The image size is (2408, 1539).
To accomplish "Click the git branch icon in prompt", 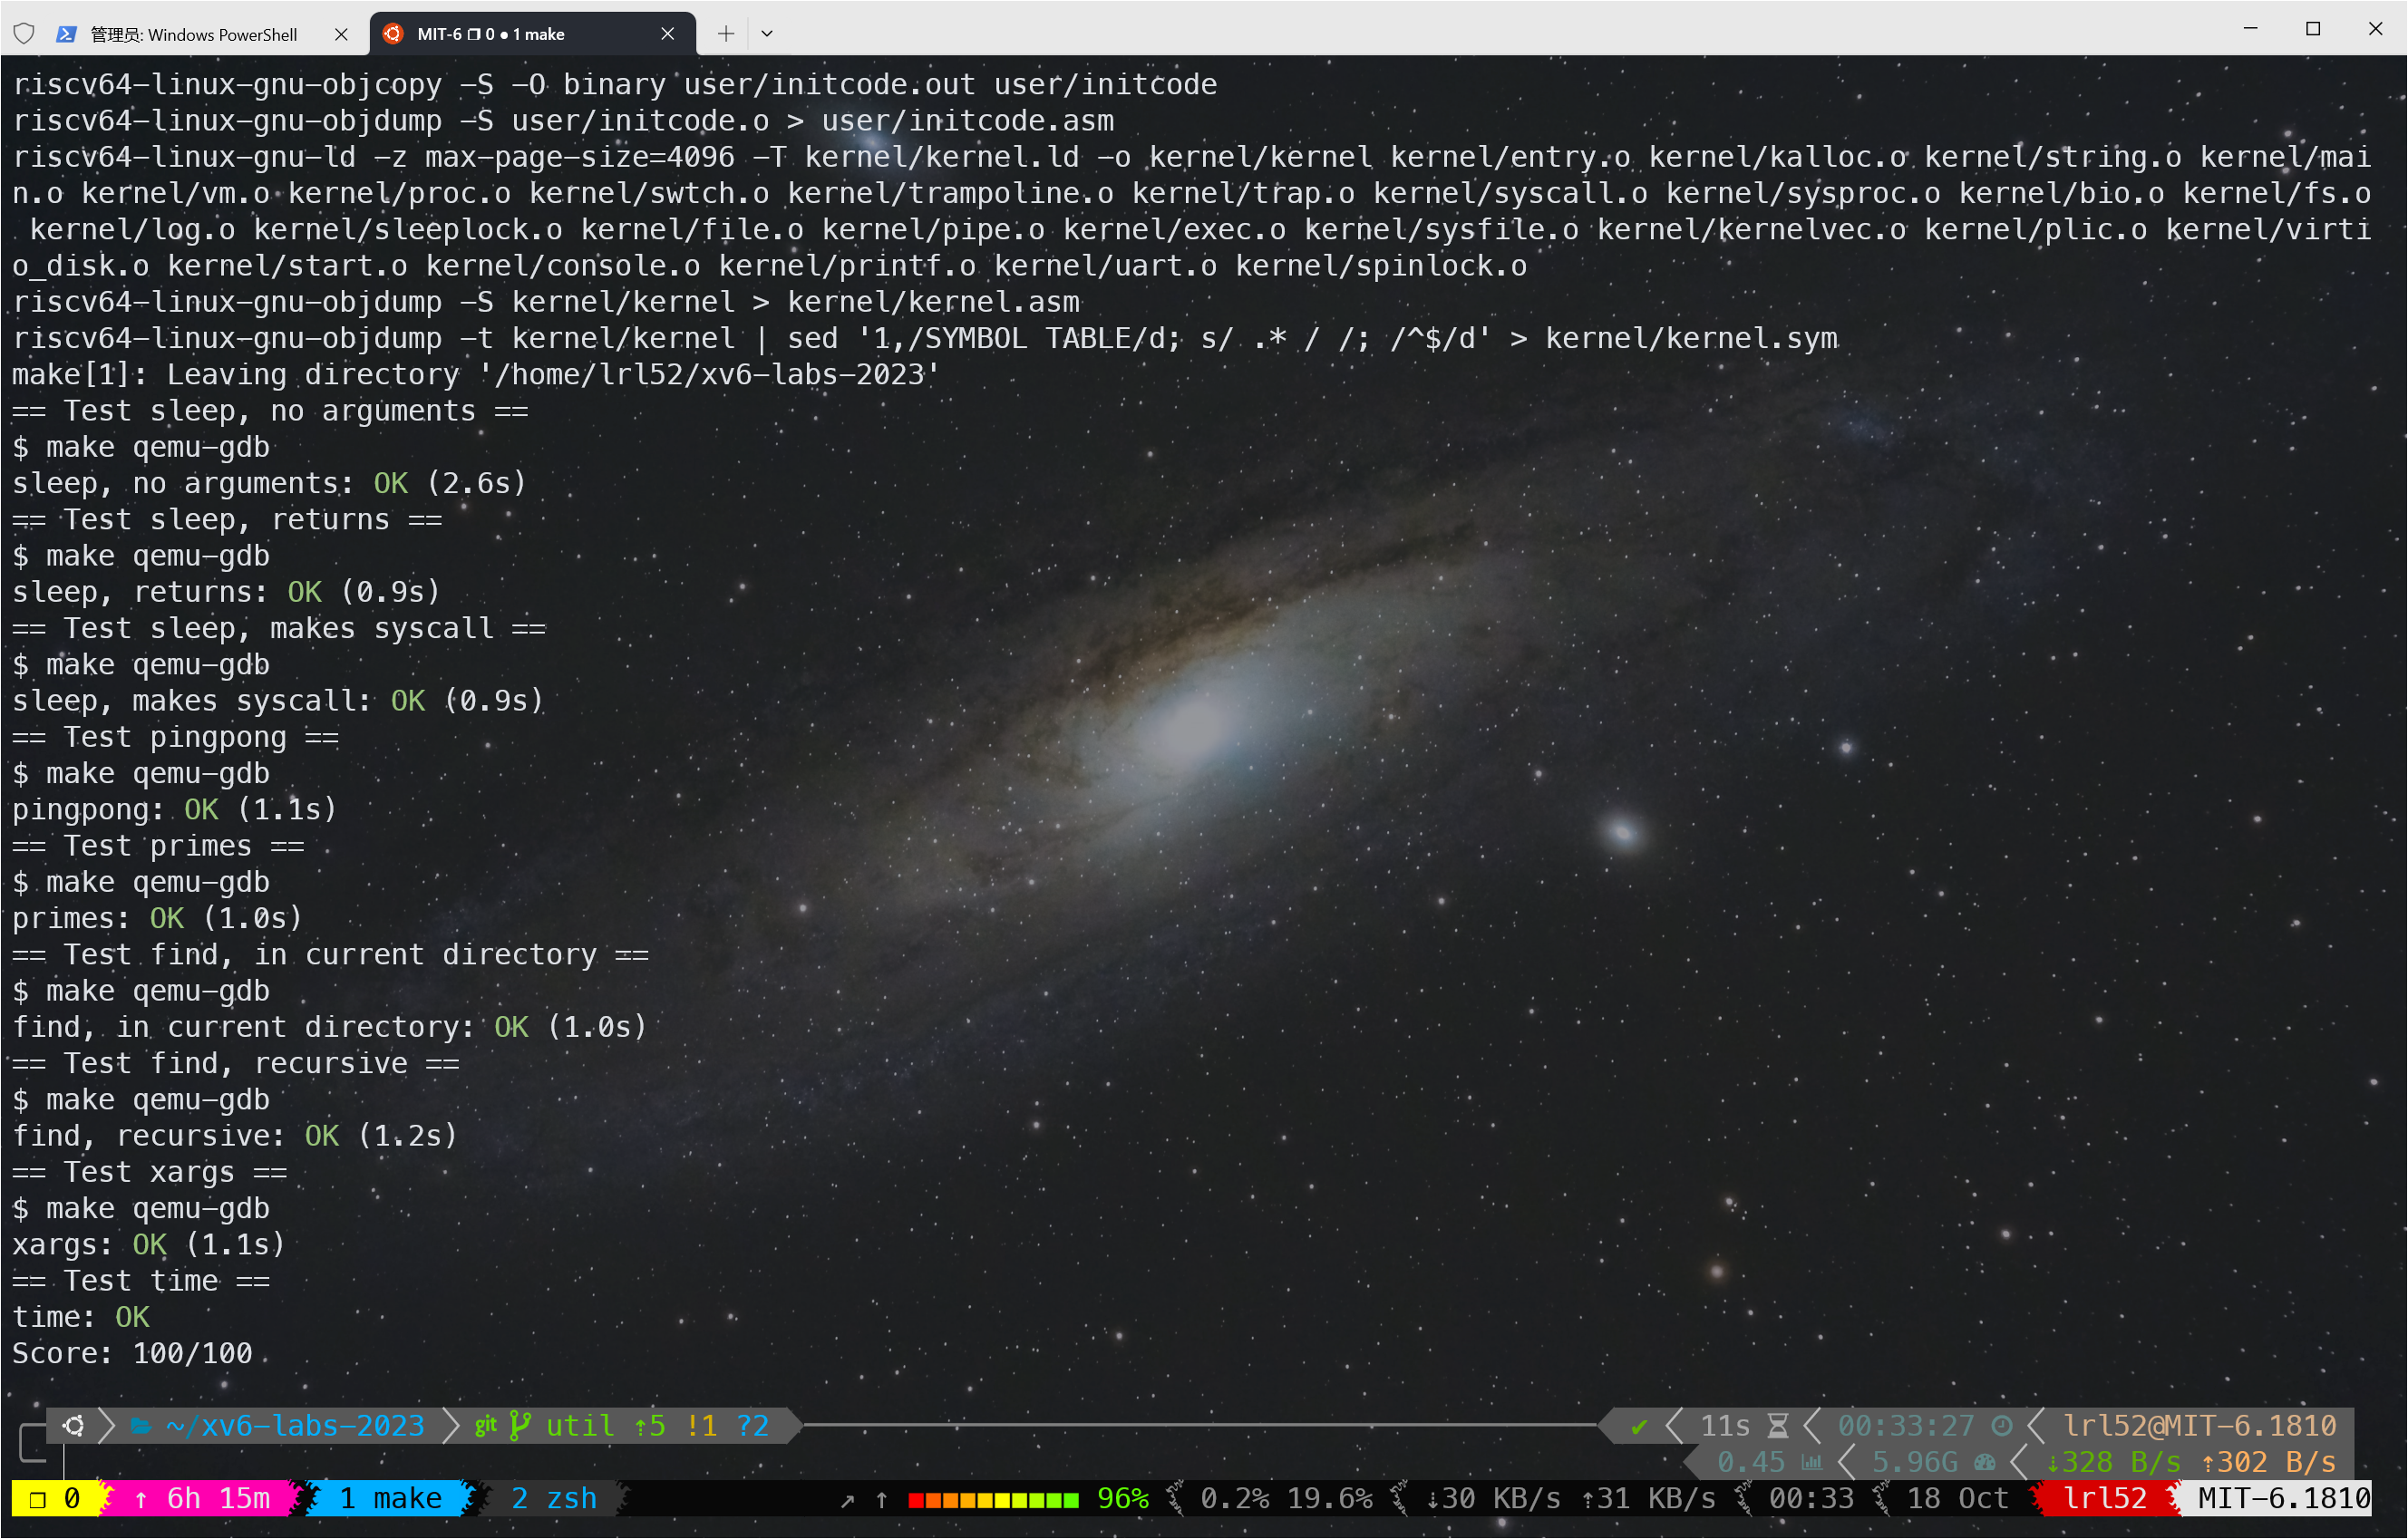I will 519,1426.
